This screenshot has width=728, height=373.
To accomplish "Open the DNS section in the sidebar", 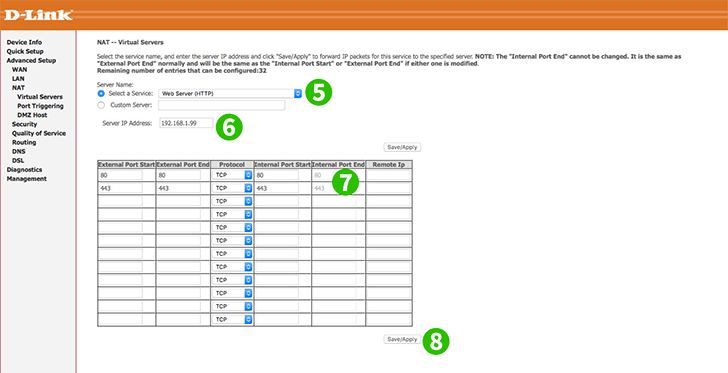I will (19, 151).
